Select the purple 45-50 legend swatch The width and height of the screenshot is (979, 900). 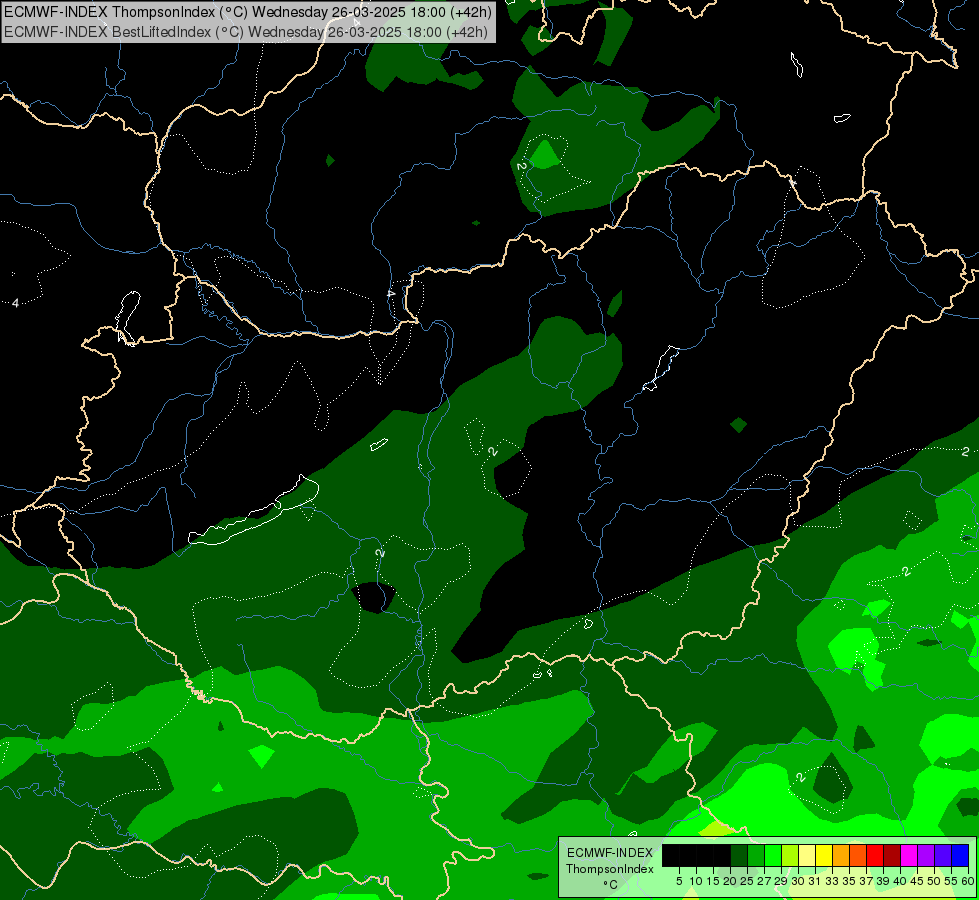tap(926, 855)
